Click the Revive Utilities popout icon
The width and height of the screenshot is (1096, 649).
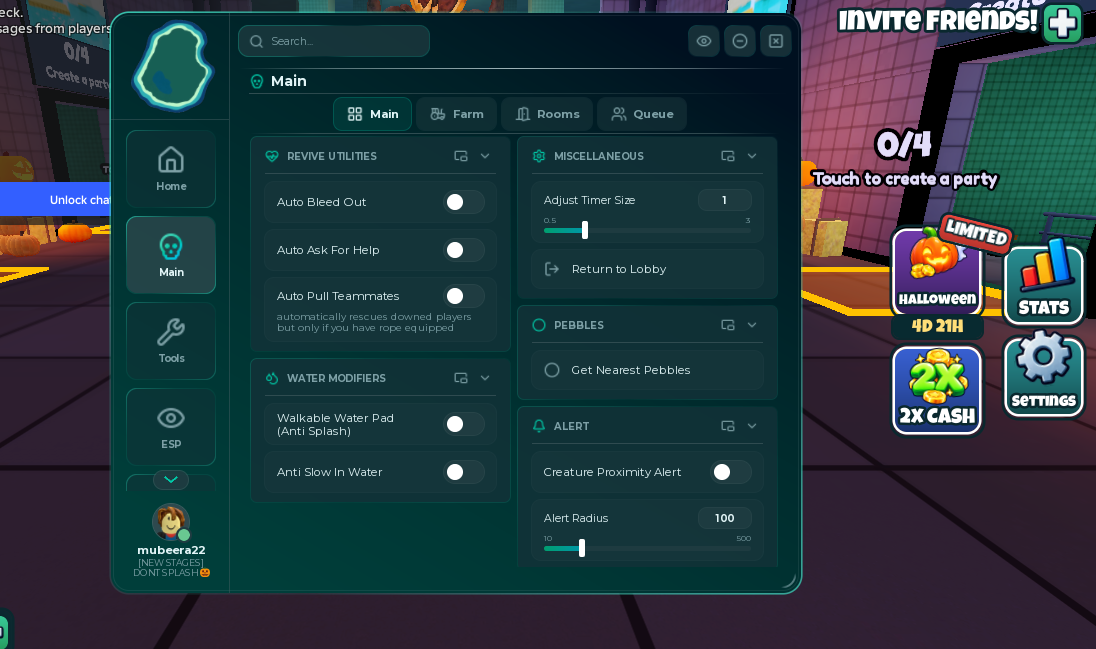pyautogui.click(x=461, y=156)
